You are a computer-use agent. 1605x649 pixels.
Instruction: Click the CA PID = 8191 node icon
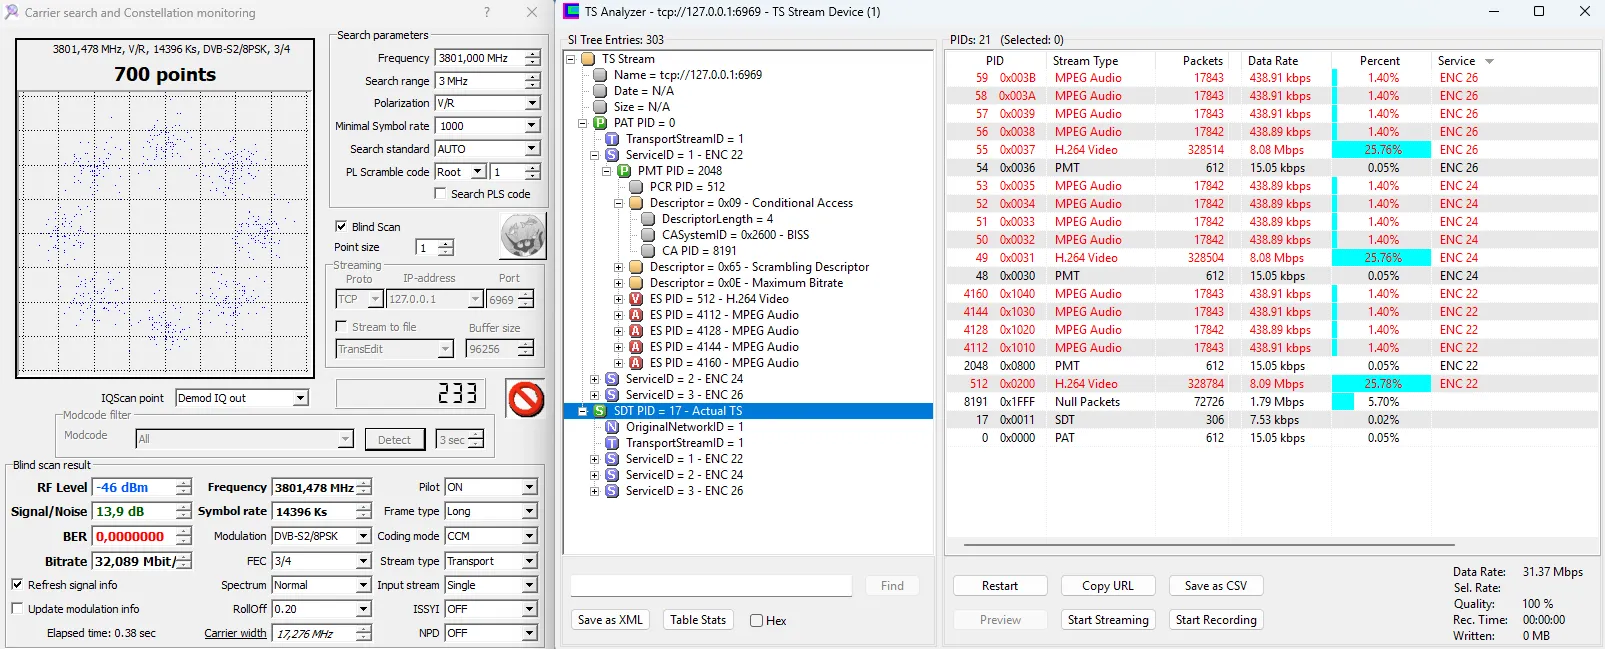point(648,251)
